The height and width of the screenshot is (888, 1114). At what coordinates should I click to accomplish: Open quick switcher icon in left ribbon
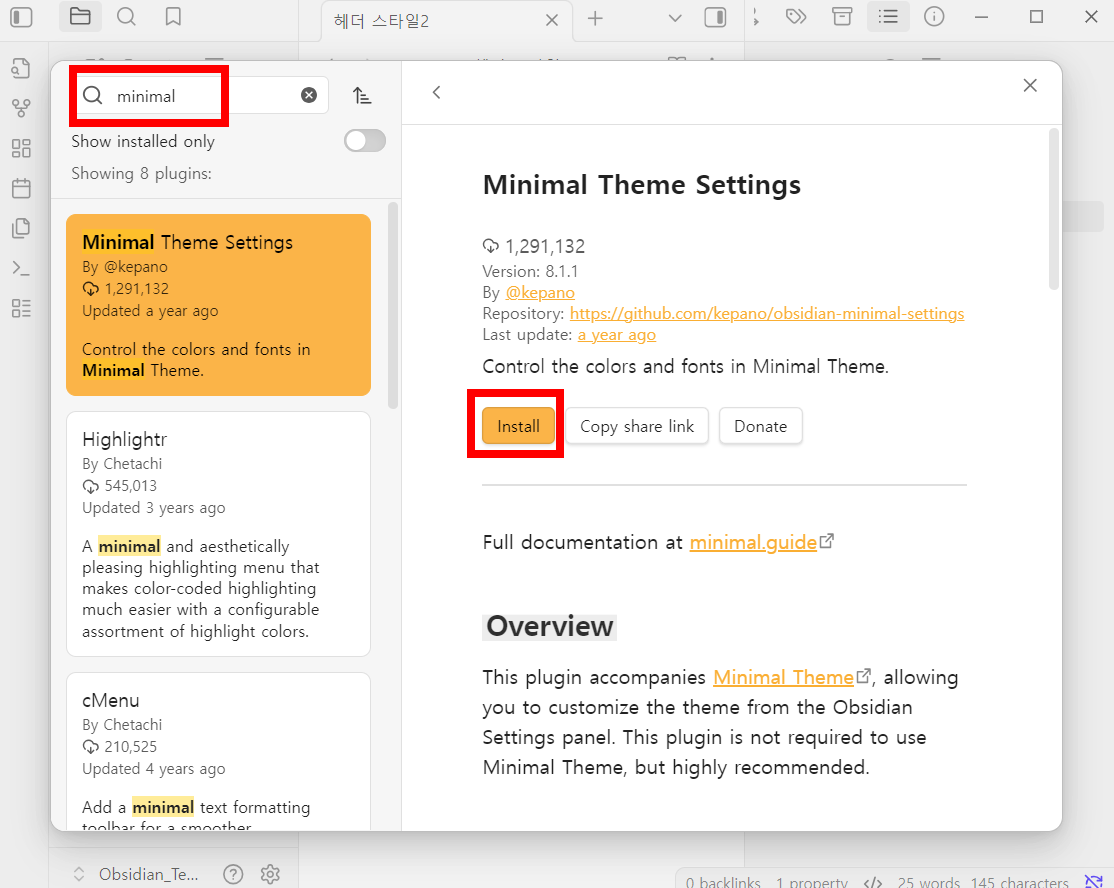click(21, 69)
